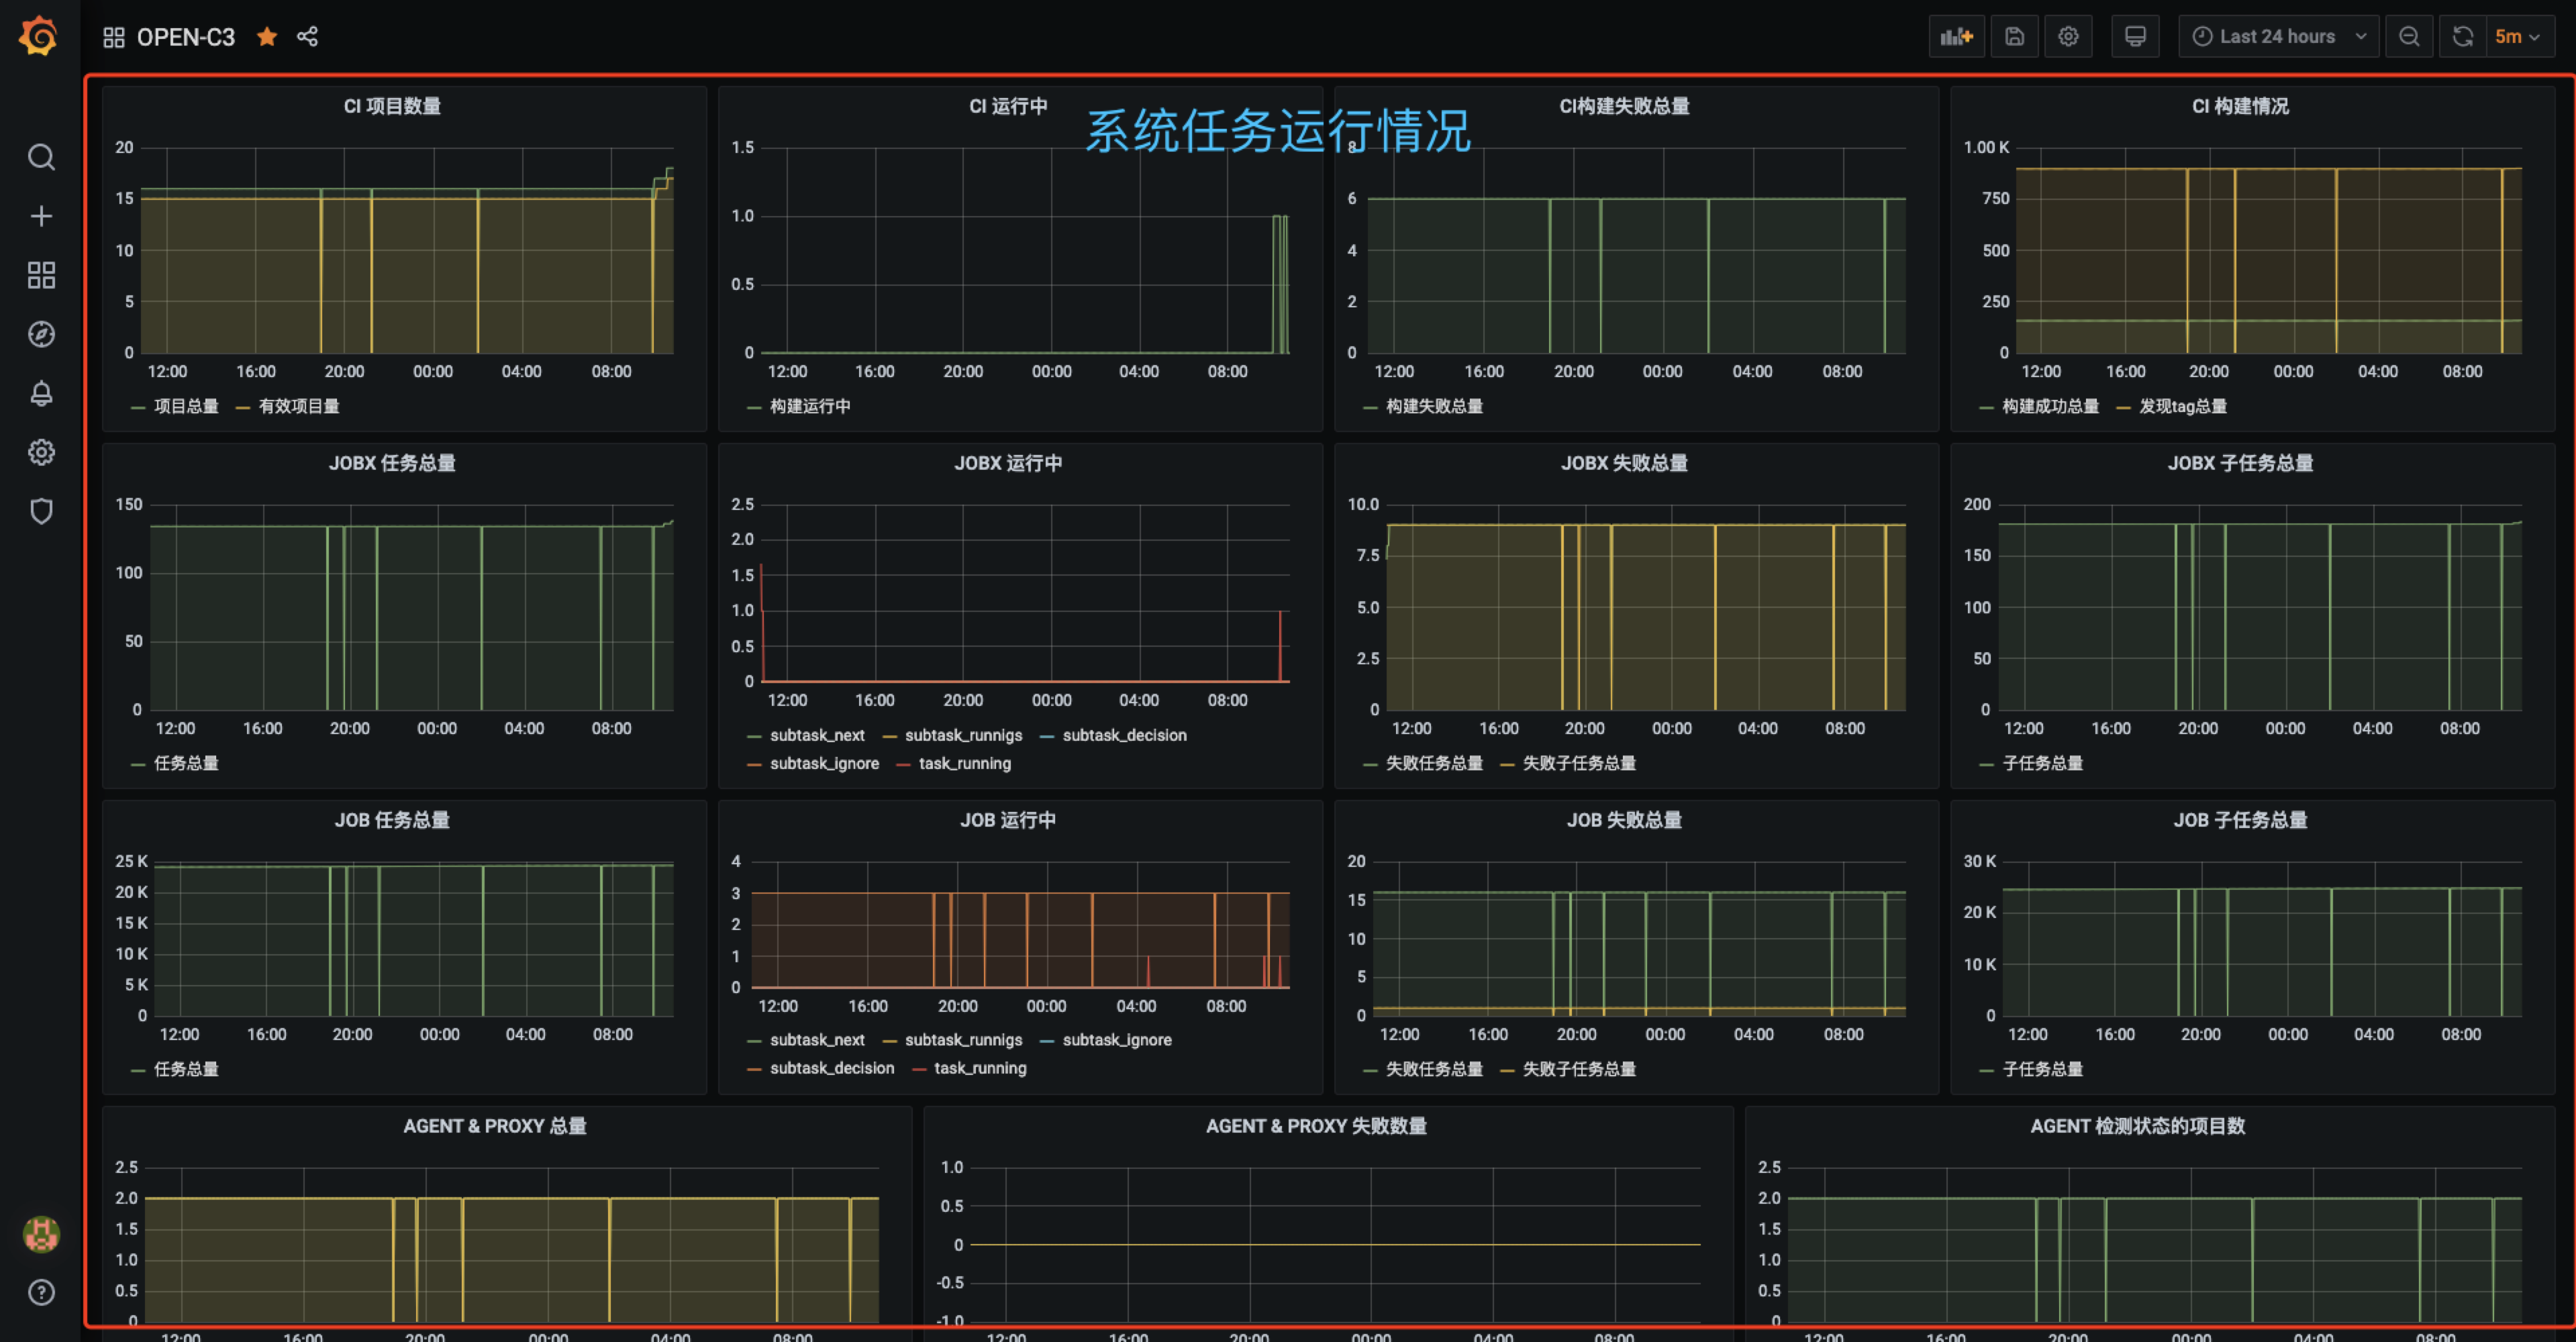The height and width of the screenshot is (1342, 2576).
Task: Click the dashboard grid icon beside OPEN-C3
Action: click(113, 37)
